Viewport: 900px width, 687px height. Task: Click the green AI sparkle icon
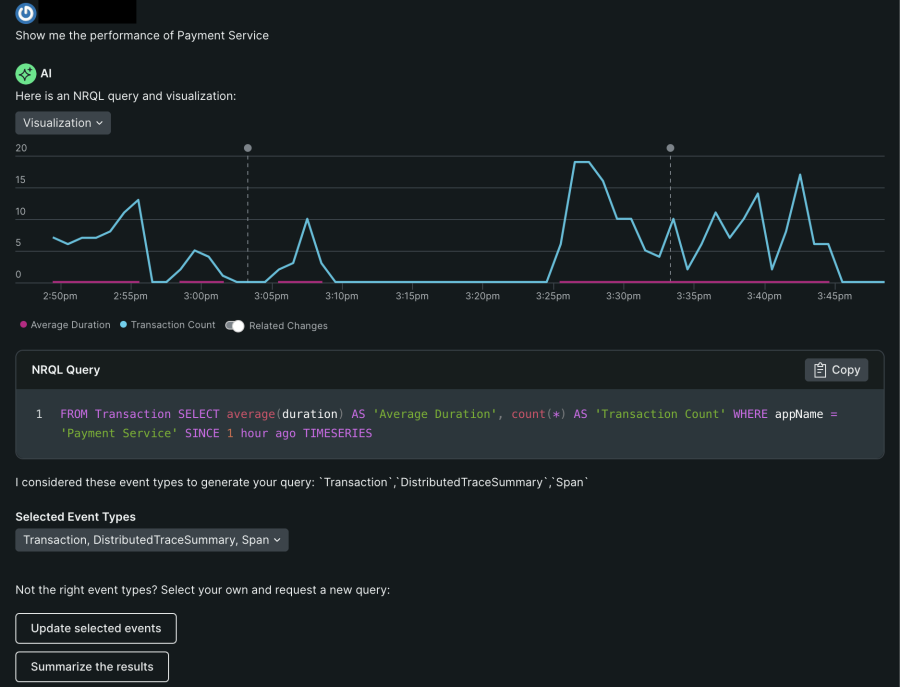tap(26, 74)
